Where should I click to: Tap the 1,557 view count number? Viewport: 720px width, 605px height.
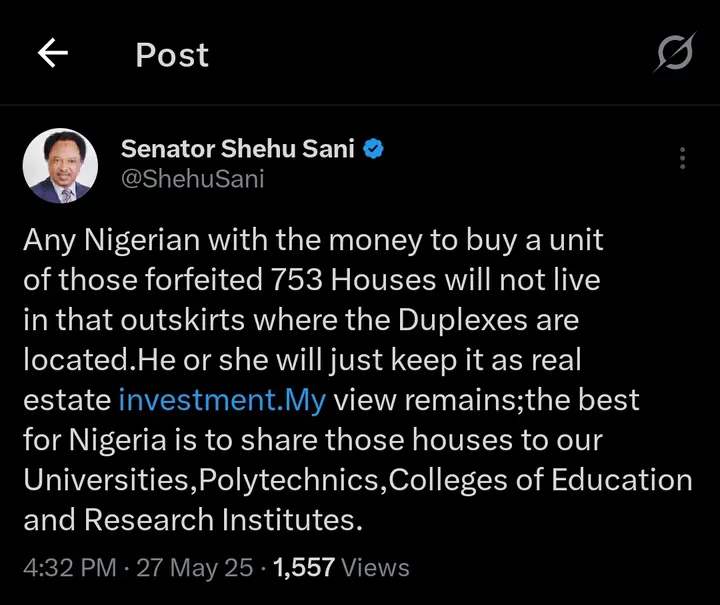pyautogui.click(x=303, y=568)
